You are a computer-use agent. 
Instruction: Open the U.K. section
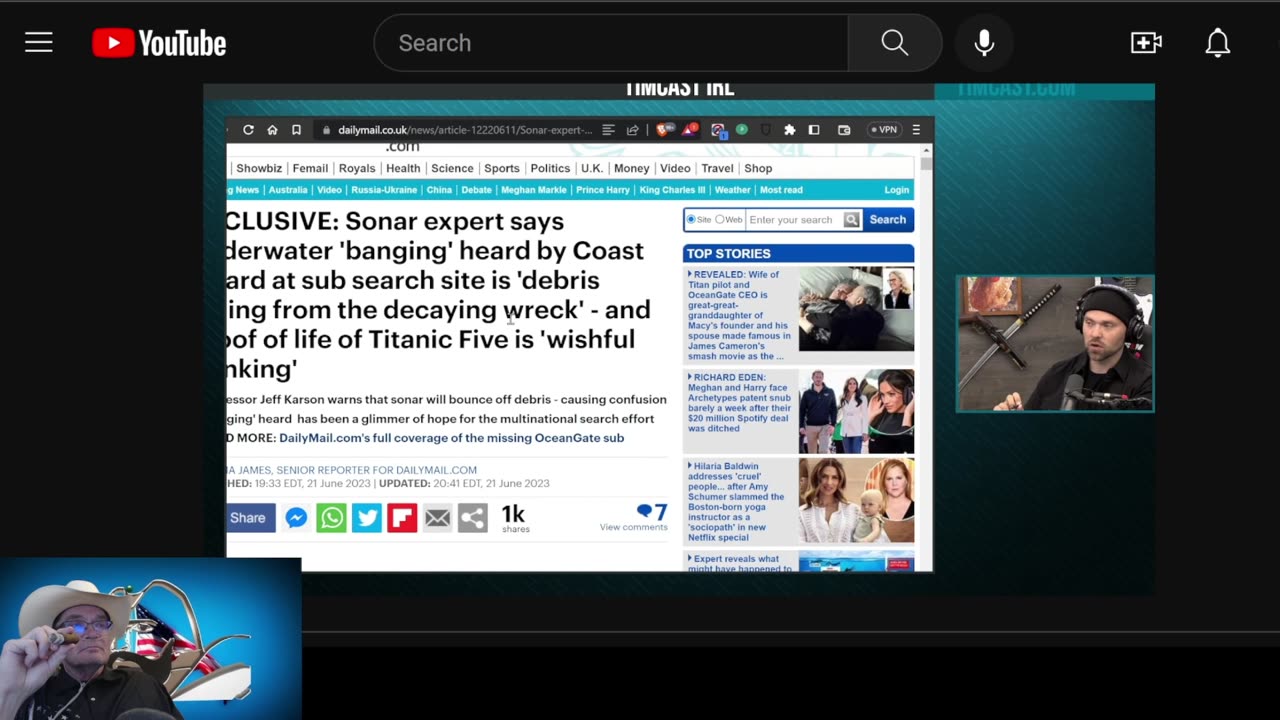coord(592,168)
